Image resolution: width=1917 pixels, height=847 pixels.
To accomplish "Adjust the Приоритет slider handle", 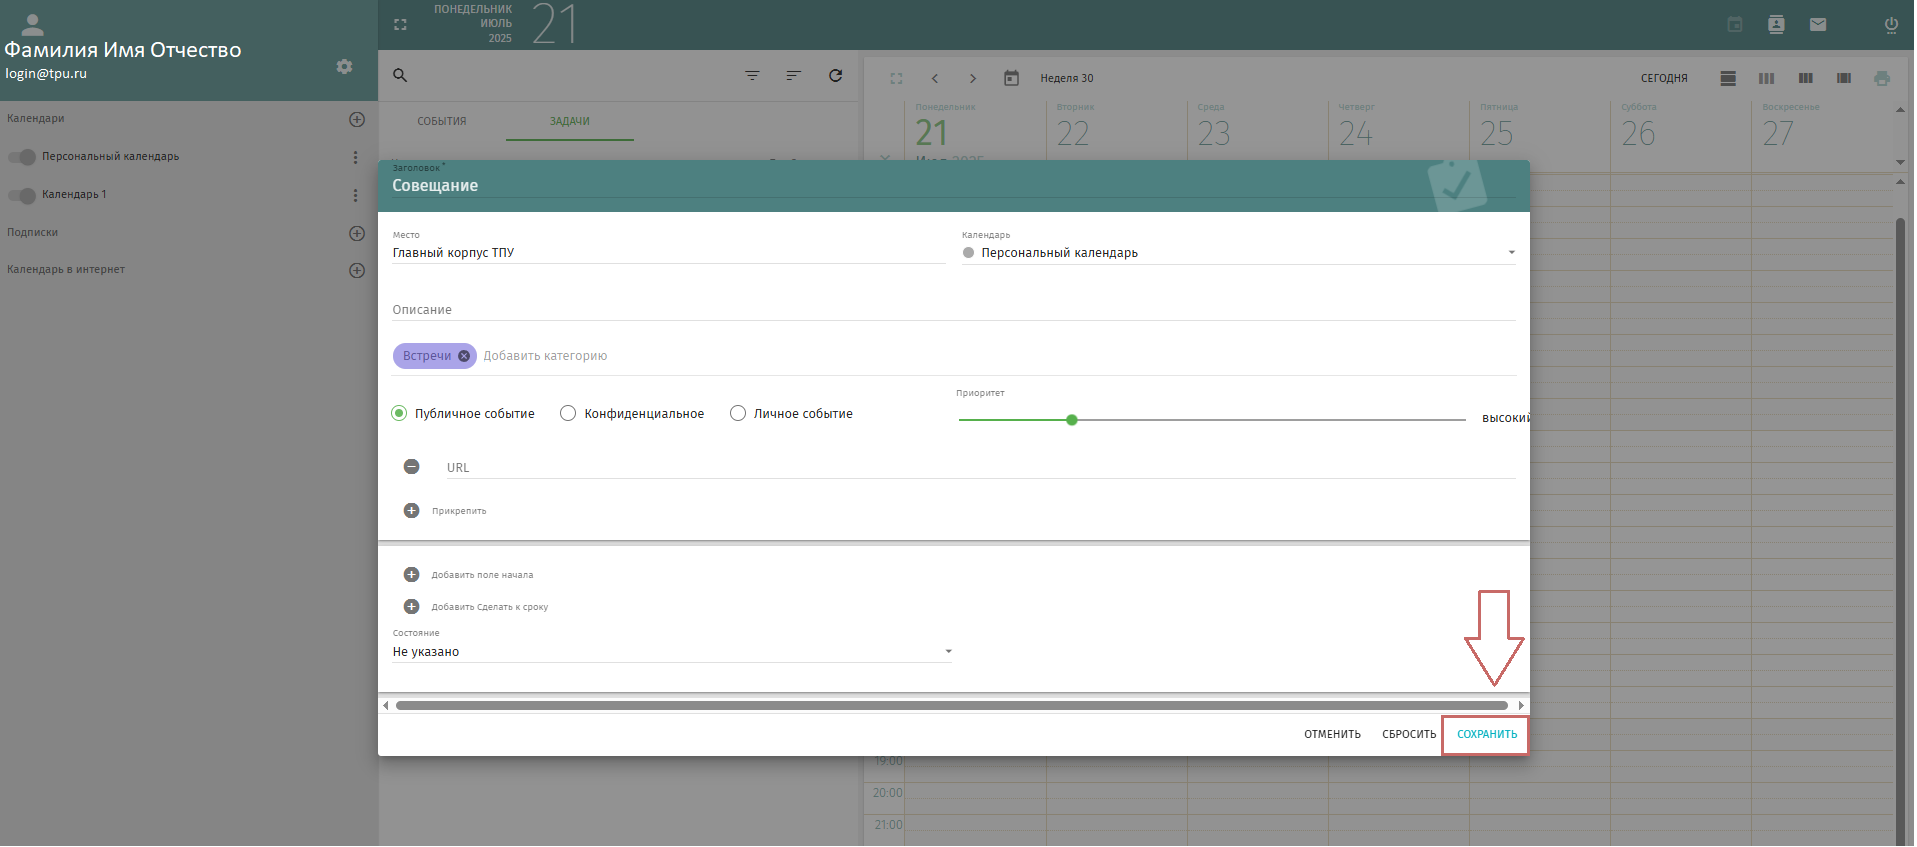I will click(1072, 420).
